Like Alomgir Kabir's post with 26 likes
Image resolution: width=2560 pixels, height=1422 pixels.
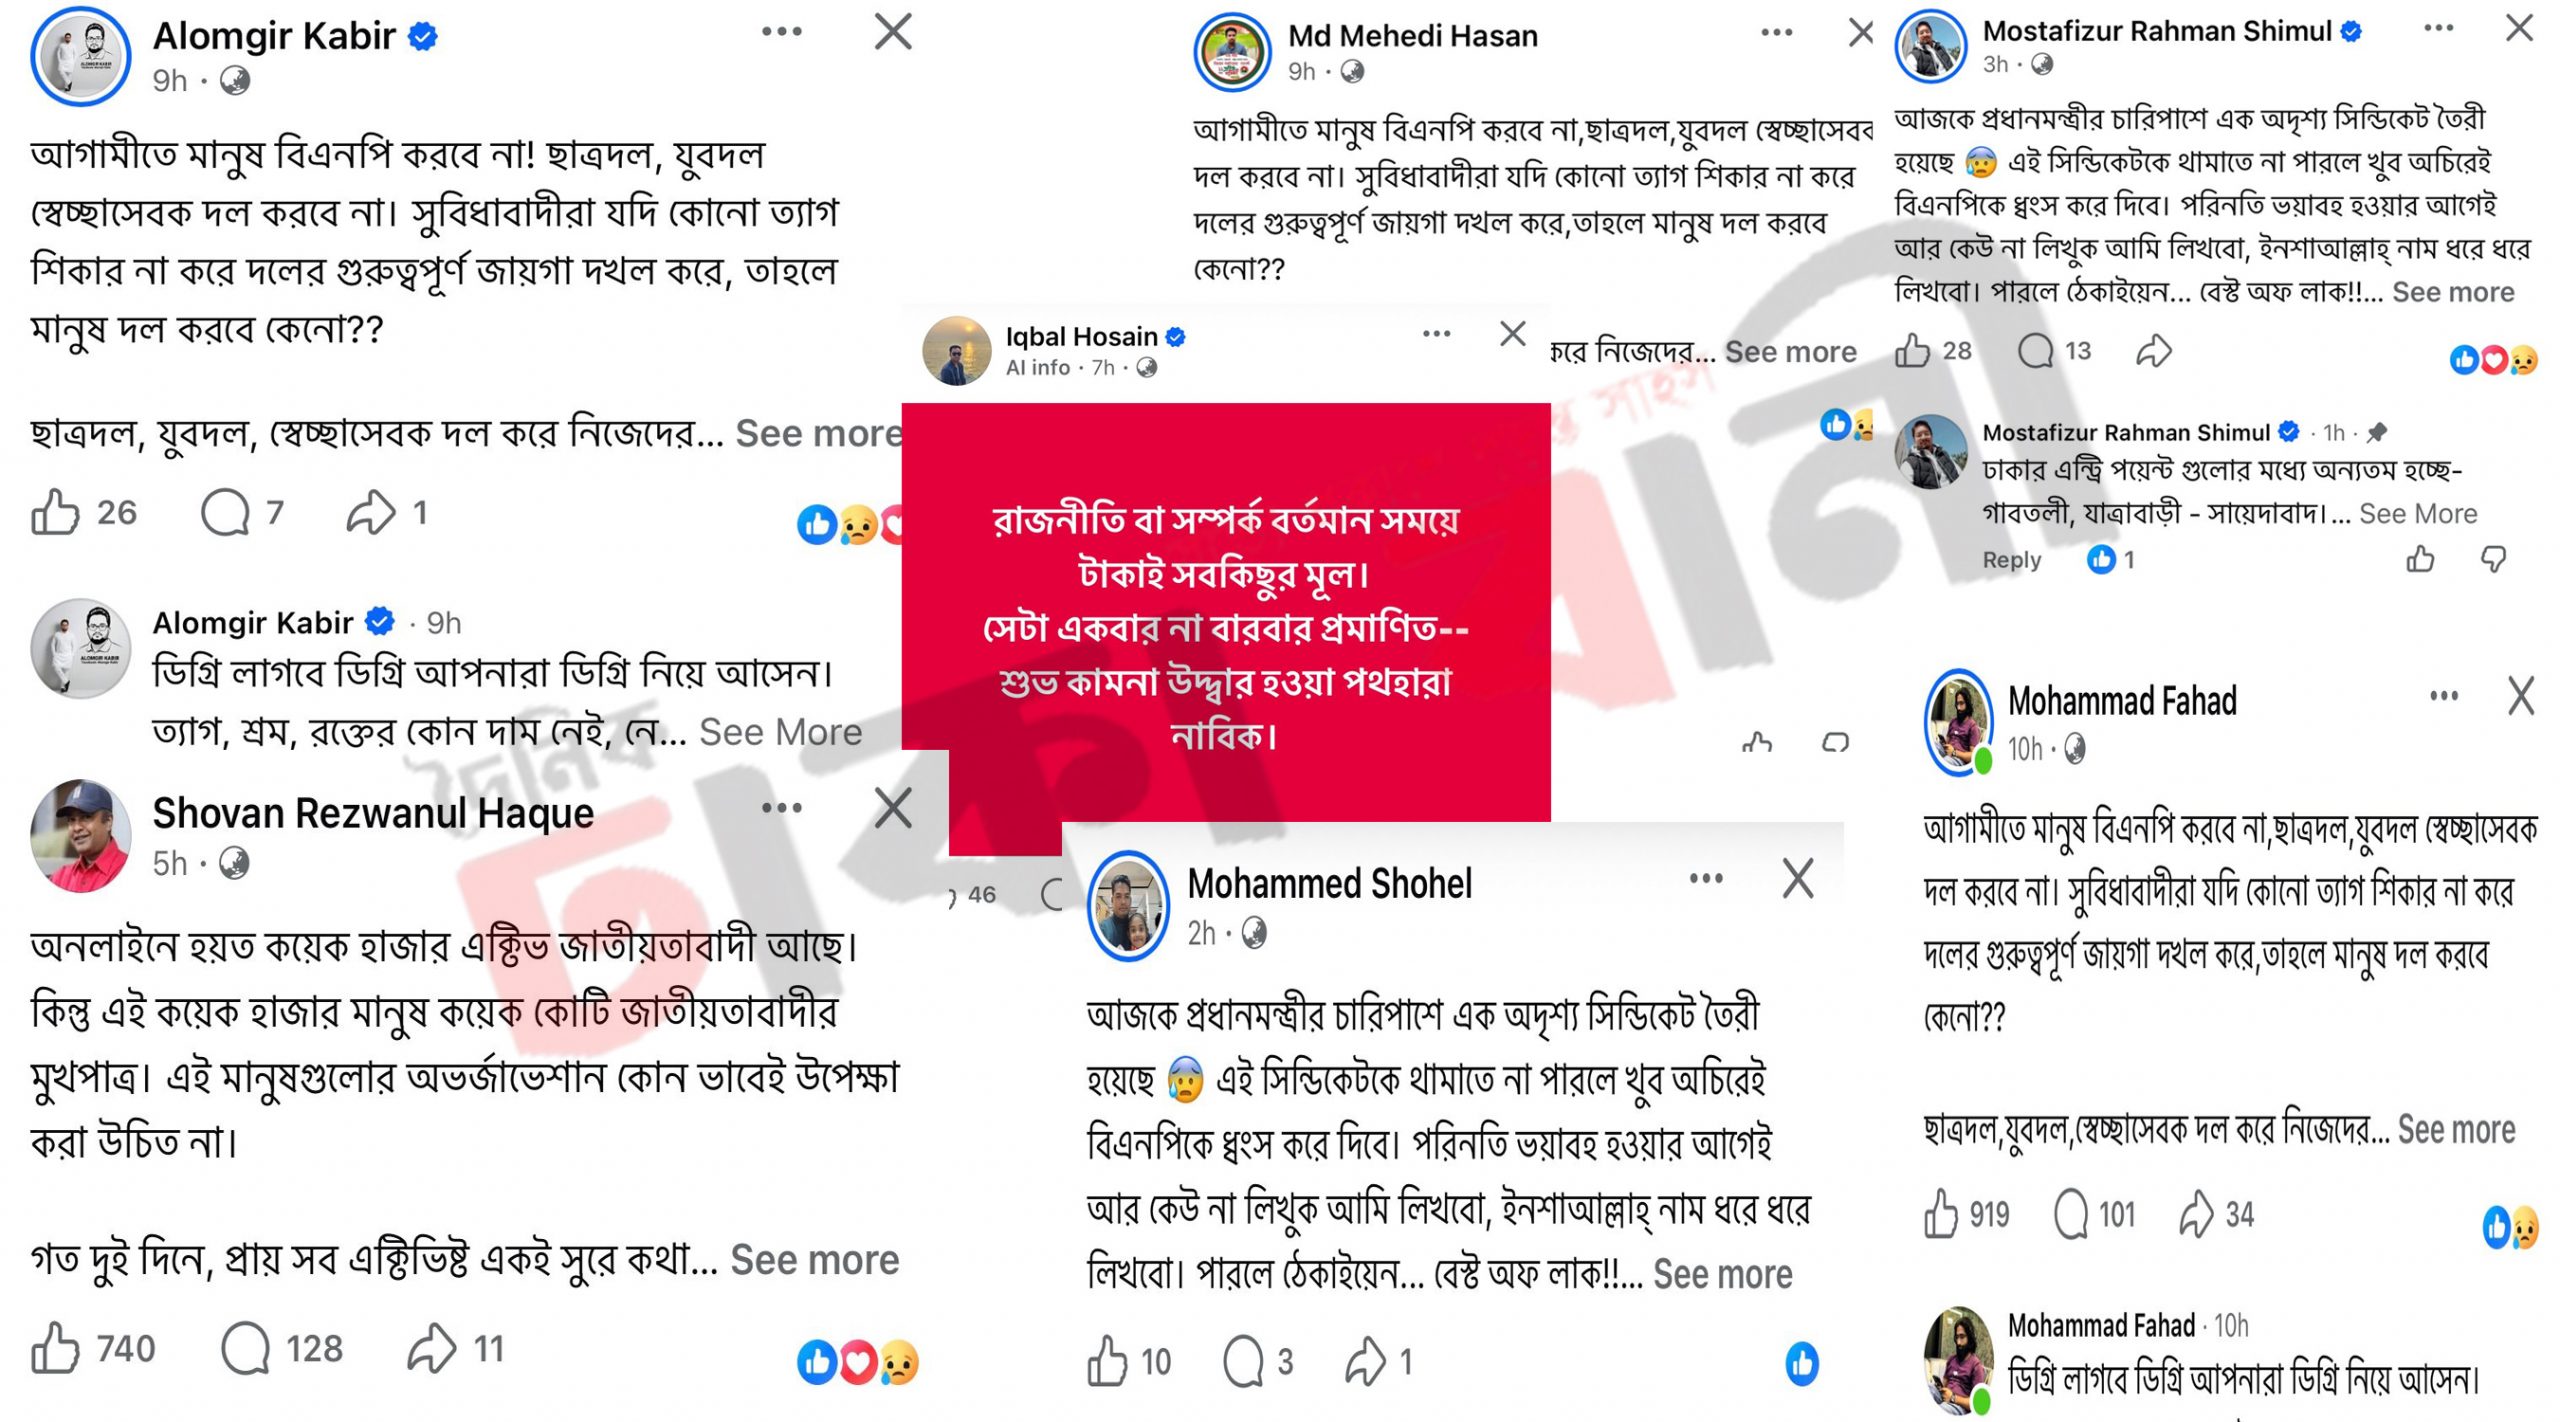[x=55, y=513]
